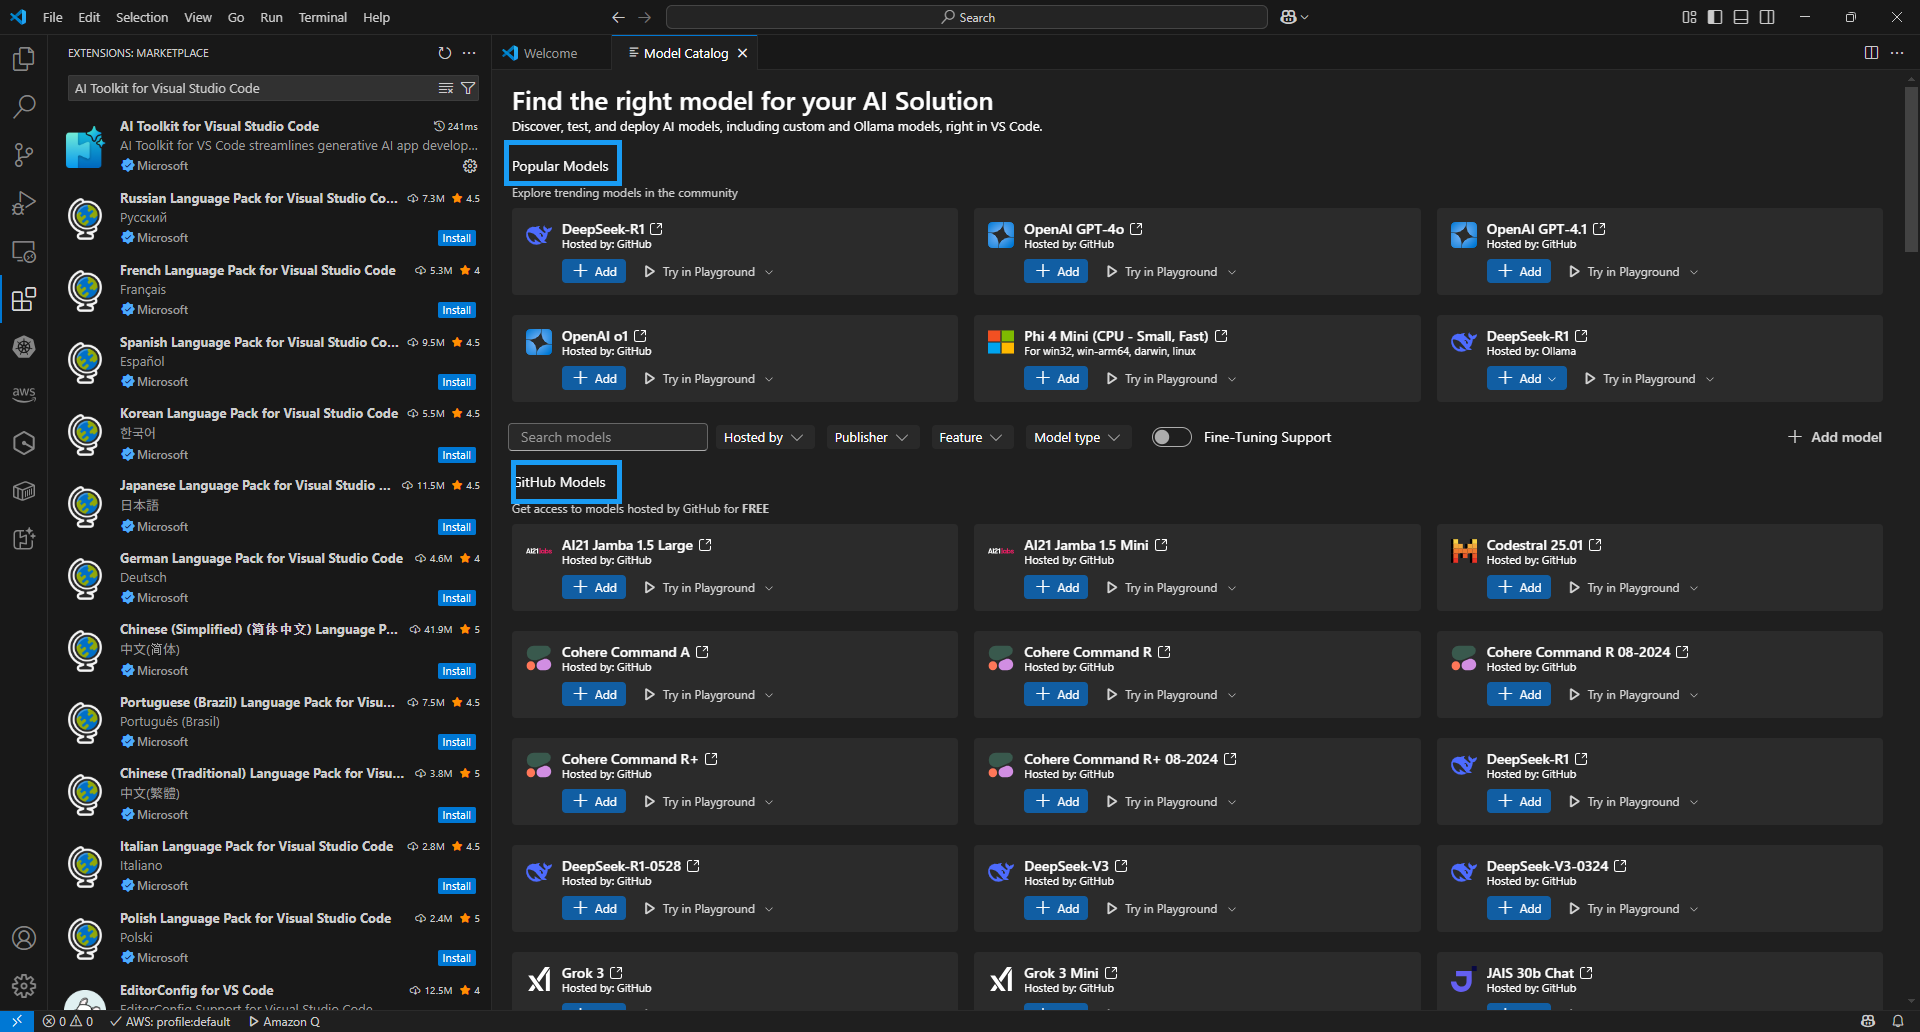
Task: Clear the extensions search results
Action: tap(446, 88)
